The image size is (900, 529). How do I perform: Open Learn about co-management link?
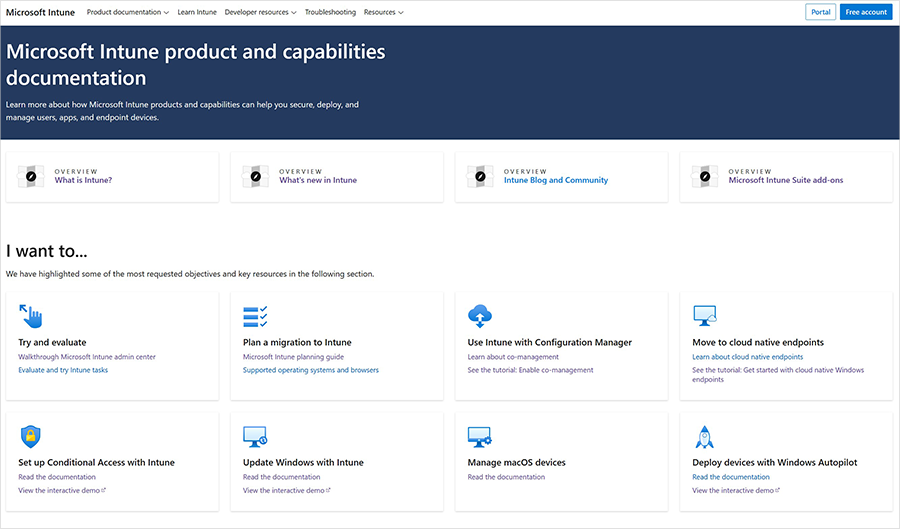point(513,357)
